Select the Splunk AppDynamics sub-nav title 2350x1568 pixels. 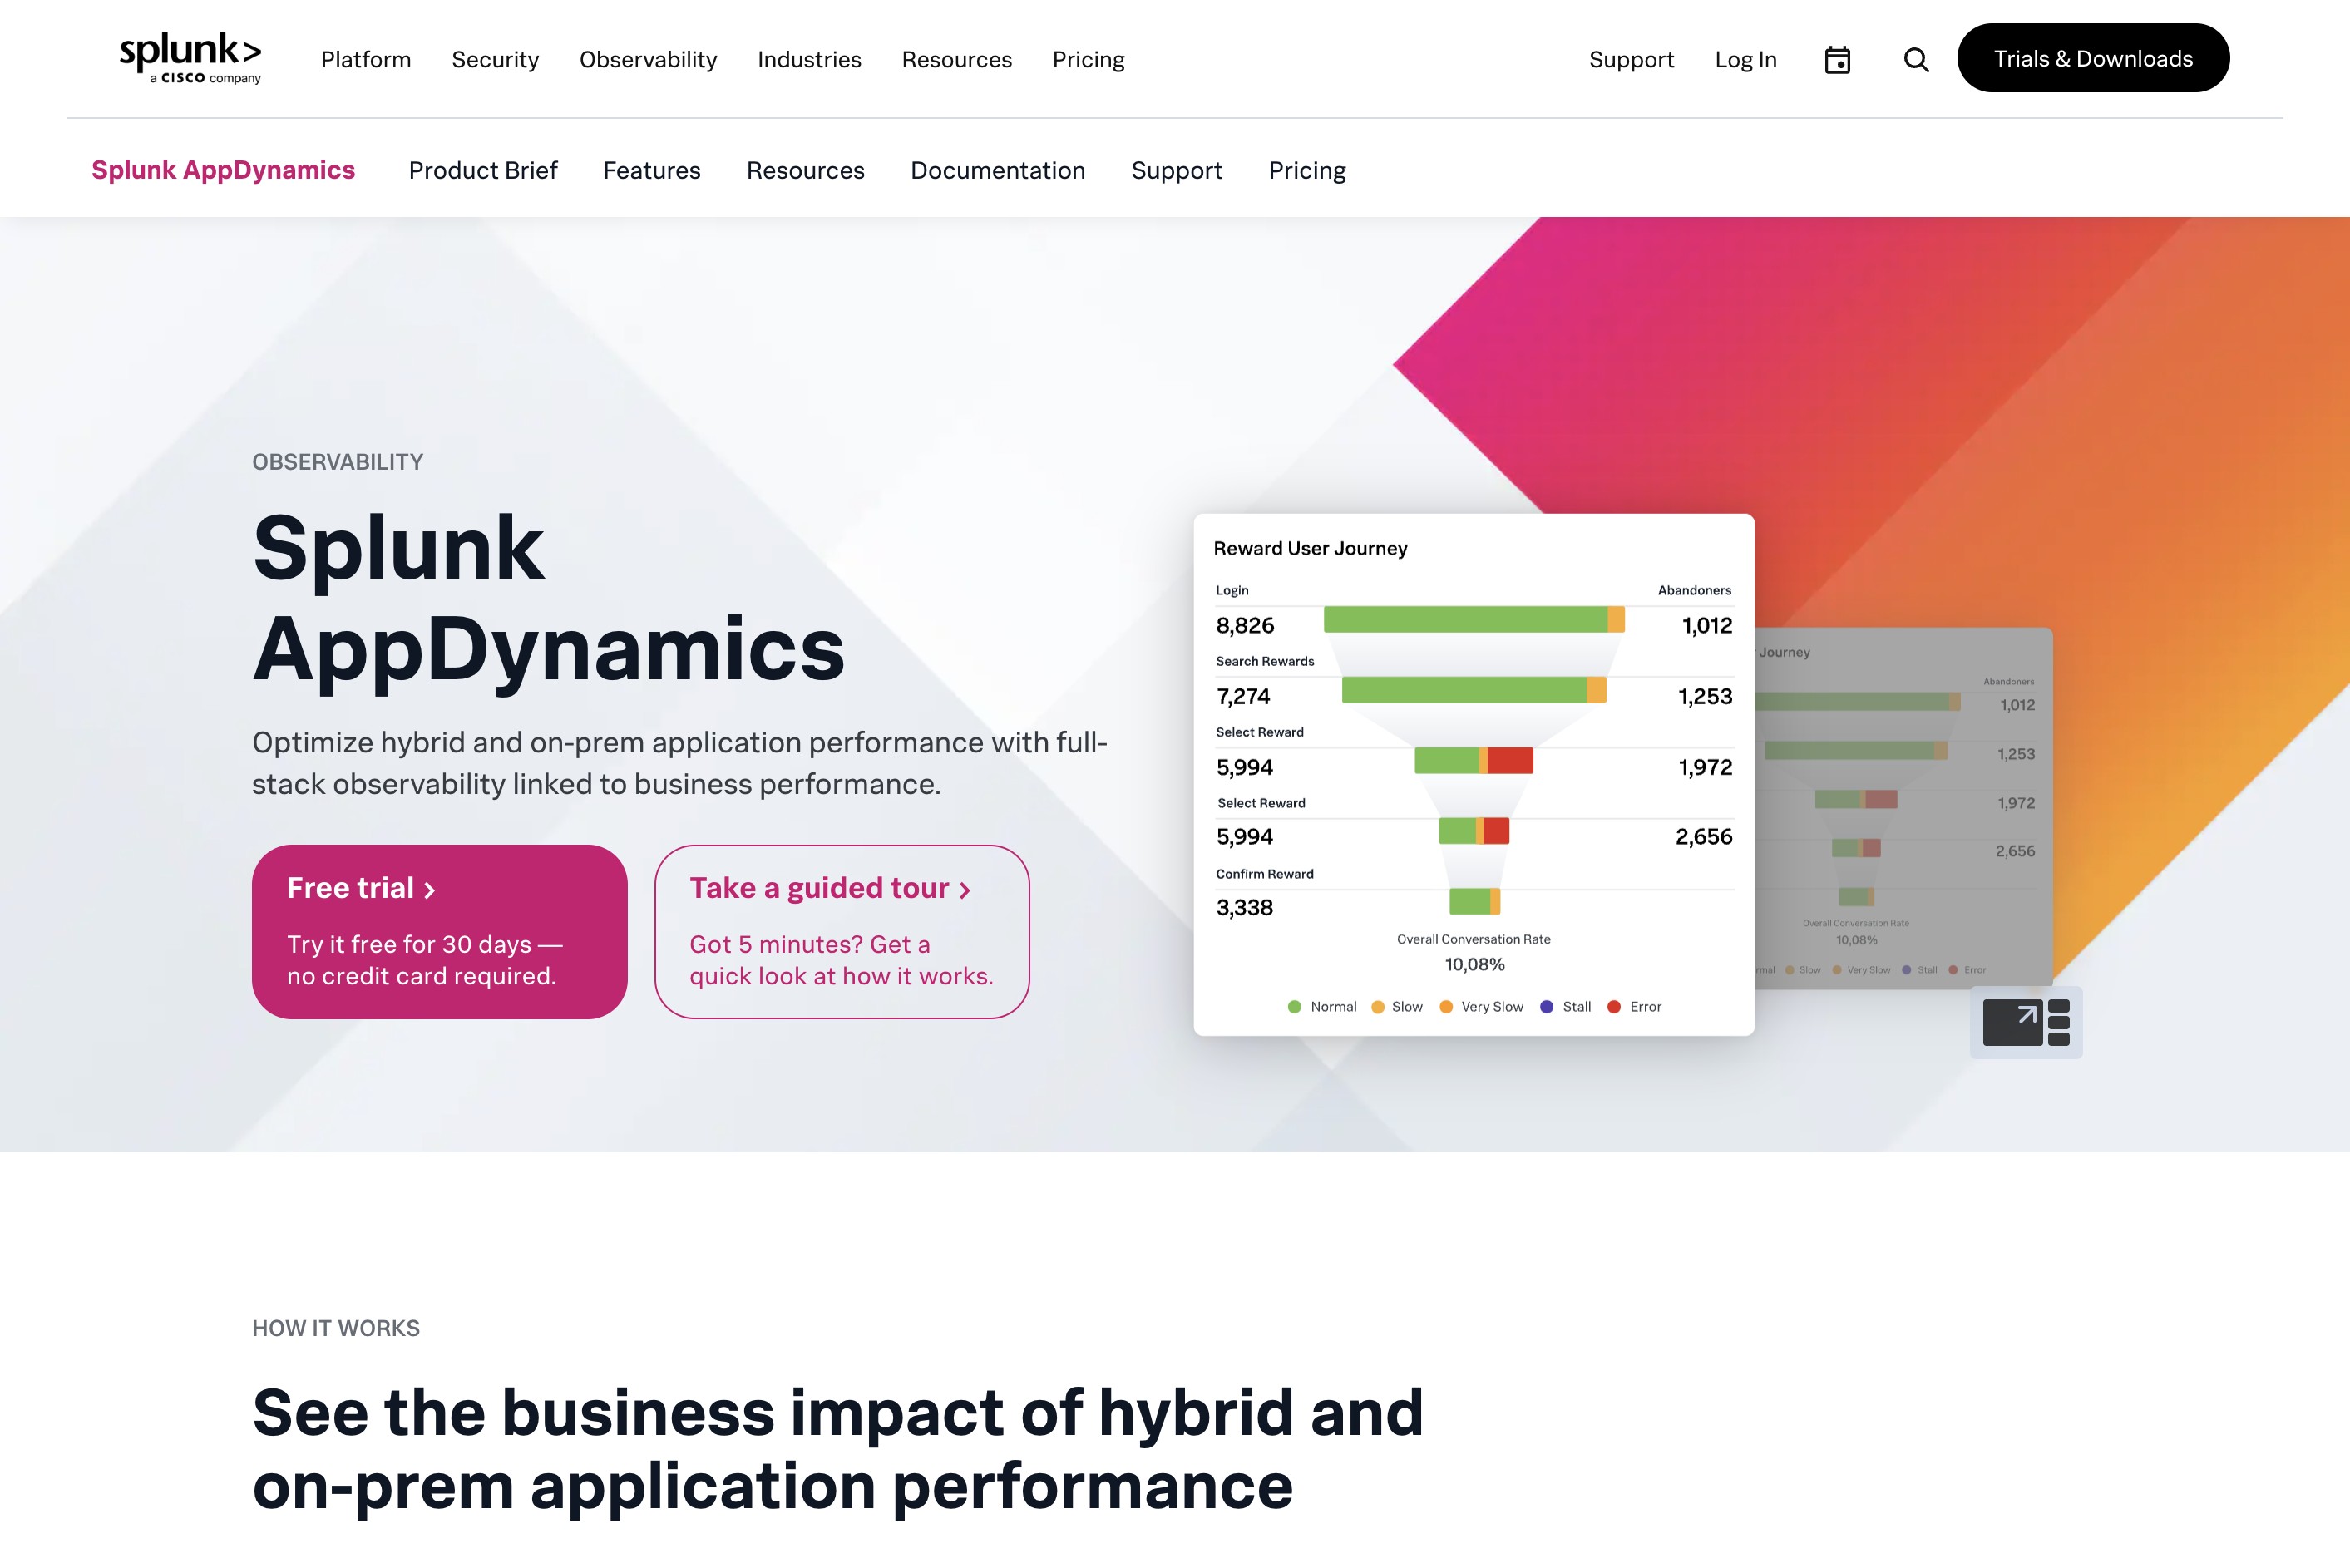click(223, 170)
